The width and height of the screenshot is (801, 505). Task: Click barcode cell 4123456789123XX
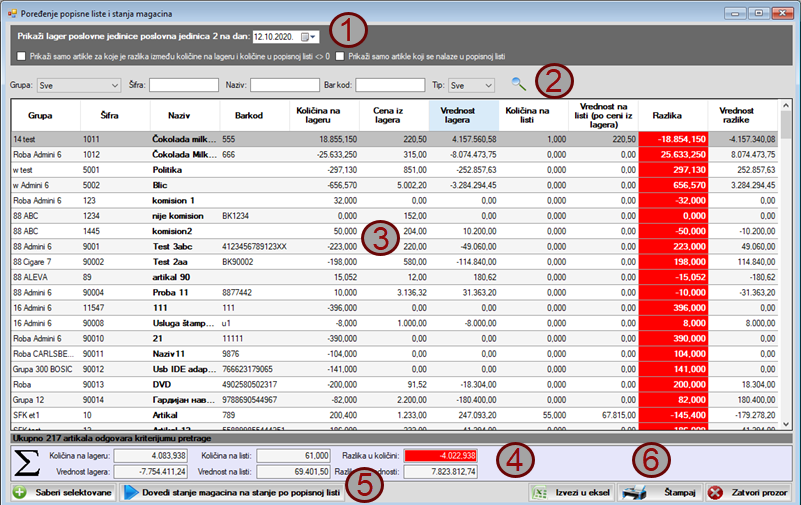(255, 247)
